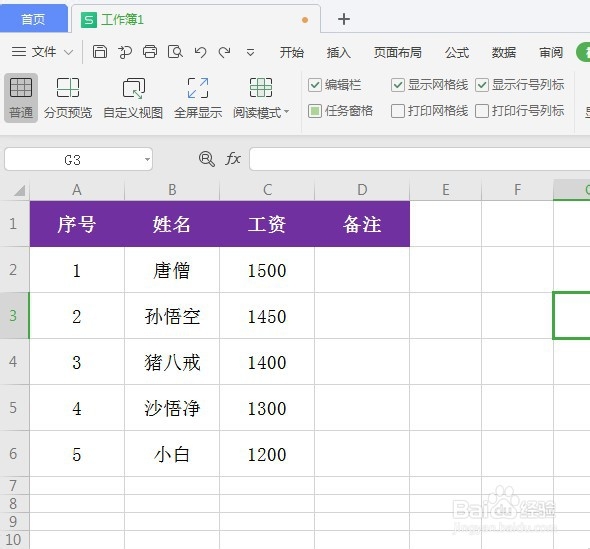Select the 工作簿1 document tab

pos(196,20)
